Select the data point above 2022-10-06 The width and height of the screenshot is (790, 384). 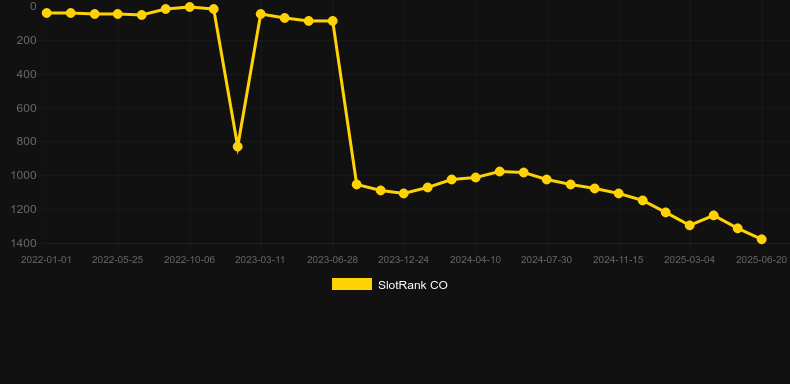[x=189, y=7]
